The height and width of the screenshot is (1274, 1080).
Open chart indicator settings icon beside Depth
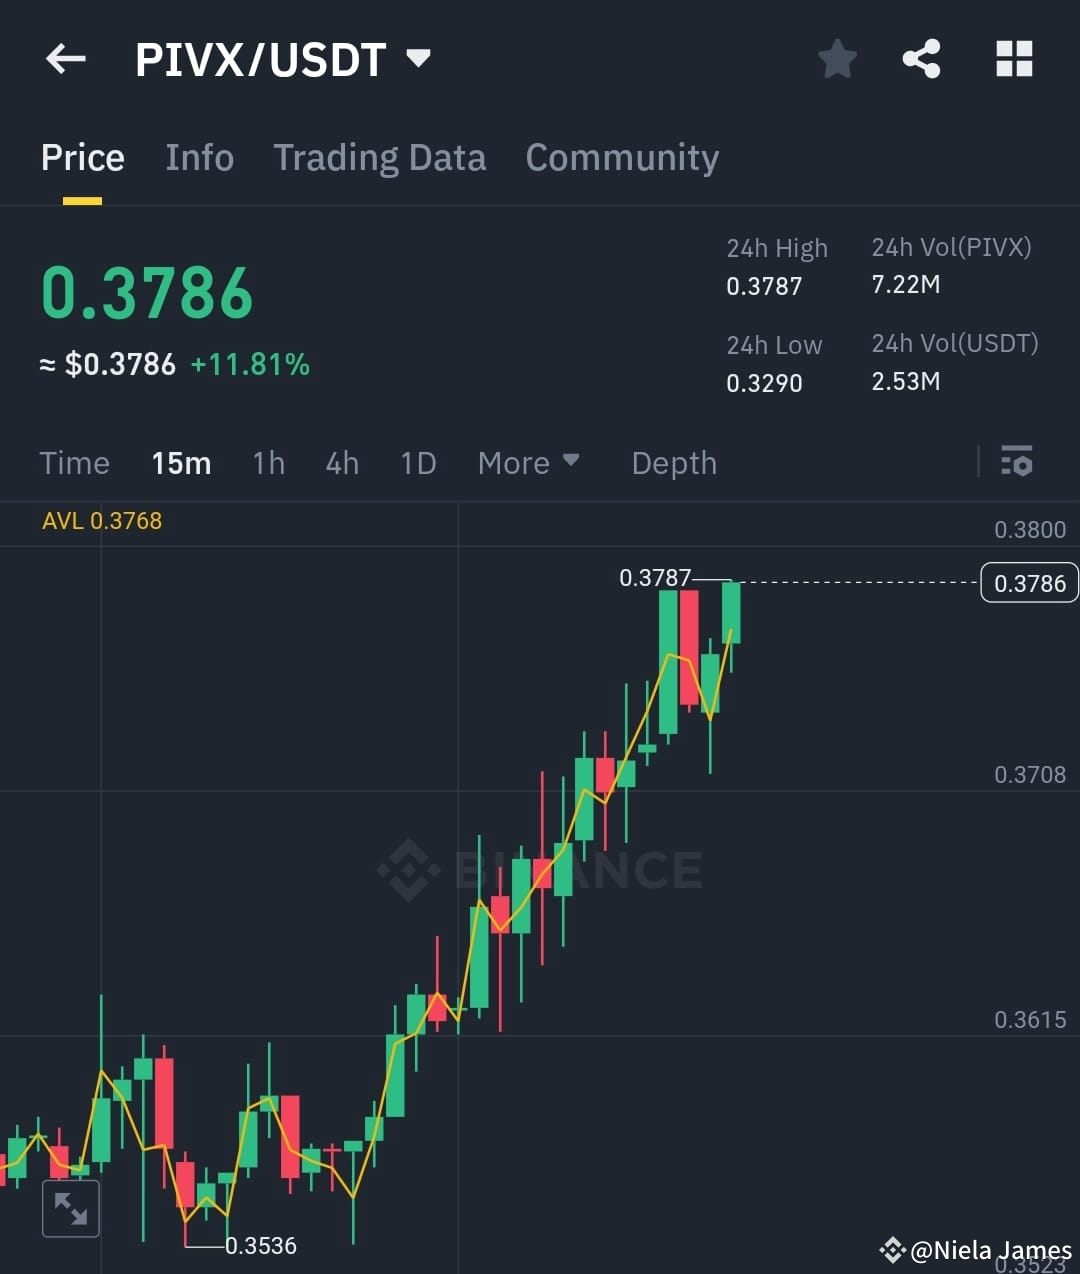tap(1017, 462)
